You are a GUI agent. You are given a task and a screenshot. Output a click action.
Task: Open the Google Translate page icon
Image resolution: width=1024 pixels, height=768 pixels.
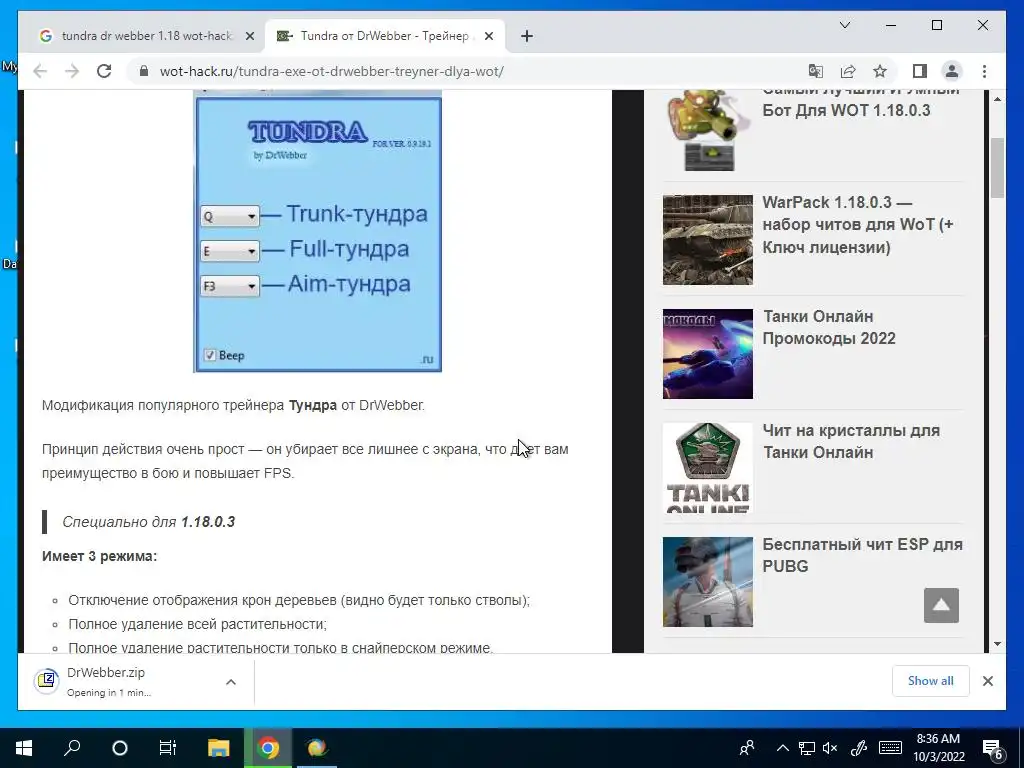(x=816, y=71)
